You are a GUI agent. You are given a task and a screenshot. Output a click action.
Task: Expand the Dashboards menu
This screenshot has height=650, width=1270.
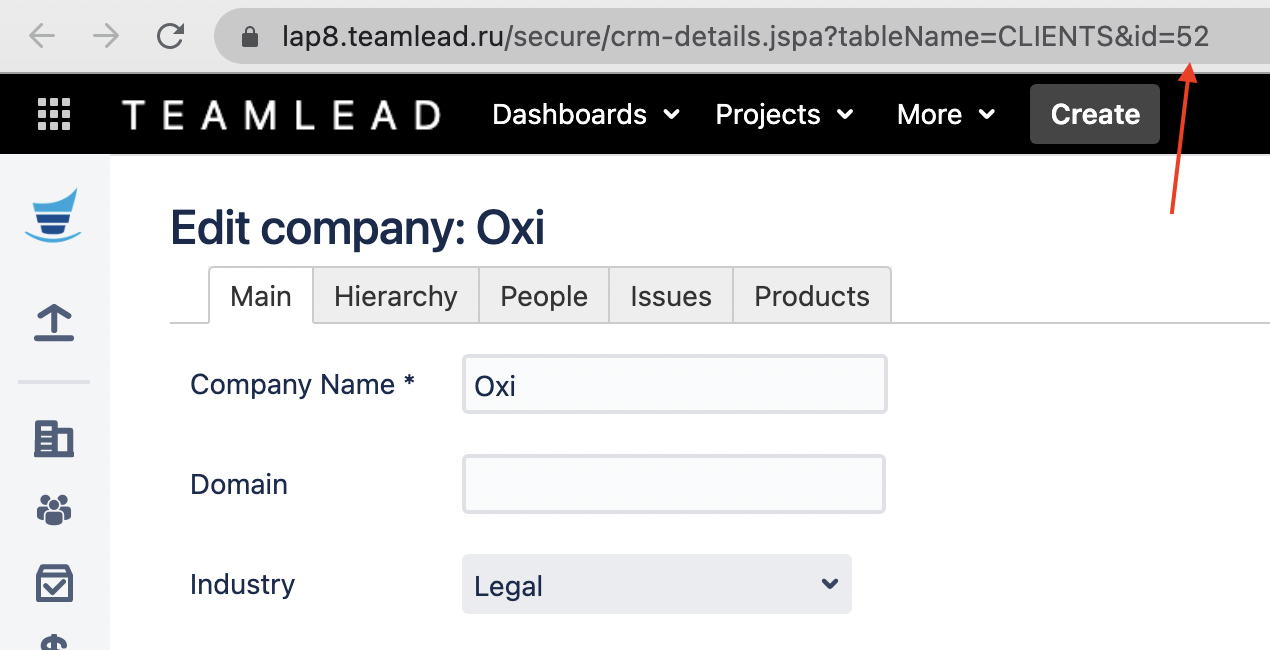pyautogui.click(x=586, y=115)
